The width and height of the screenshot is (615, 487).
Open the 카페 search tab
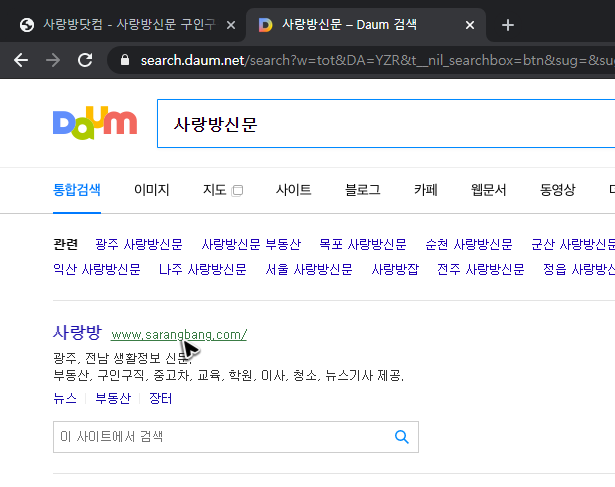426,190
